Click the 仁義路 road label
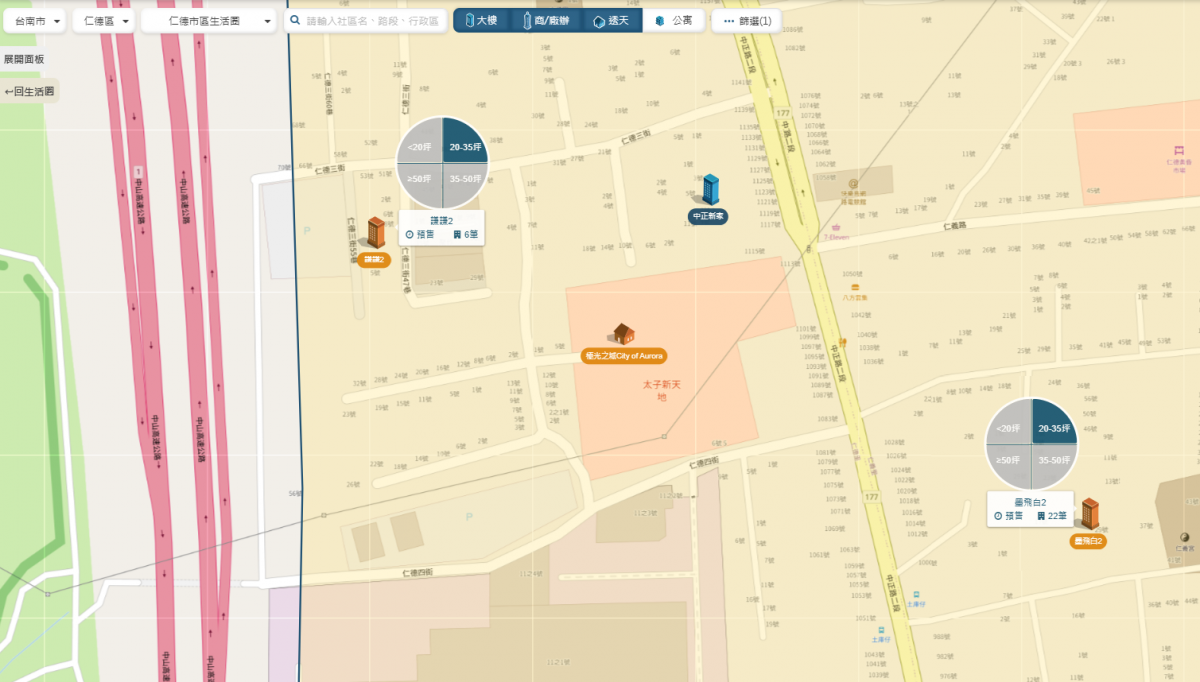This screenshot has width=1200, height=682. (x=955, y=226)
